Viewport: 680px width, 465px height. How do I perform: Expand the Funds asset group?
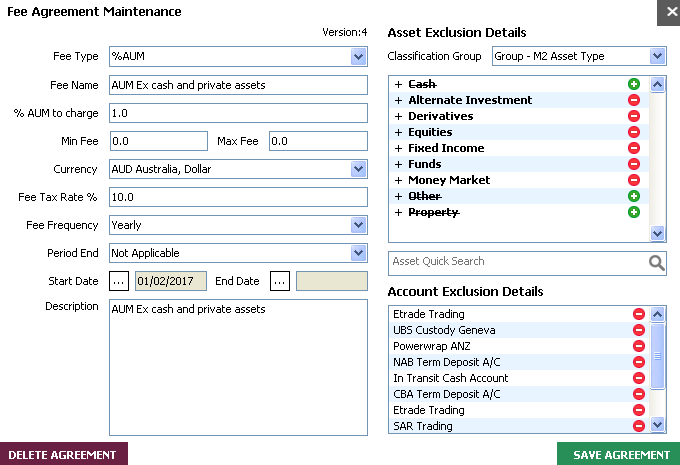398,164
